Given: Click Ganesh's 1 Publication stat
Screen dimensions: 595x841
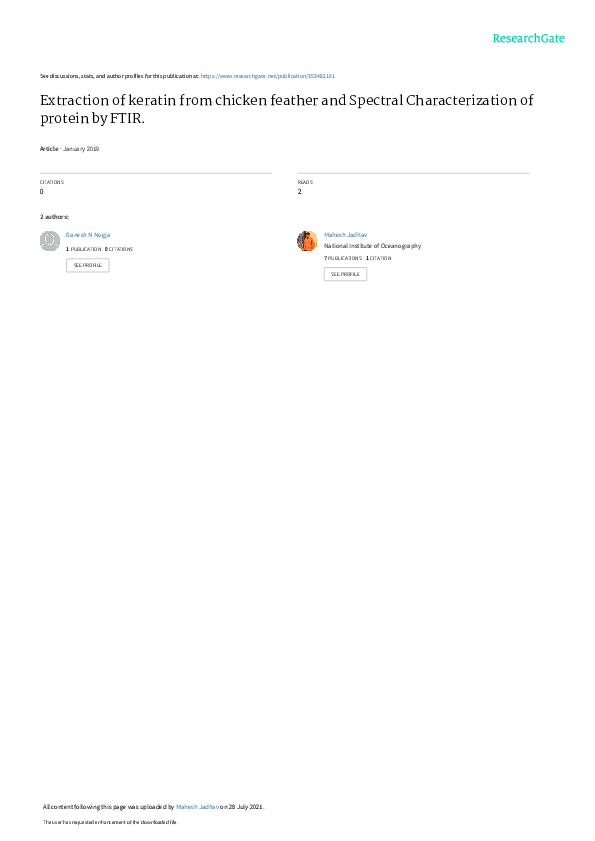Looking at the screenshot, I should (84, 249).
